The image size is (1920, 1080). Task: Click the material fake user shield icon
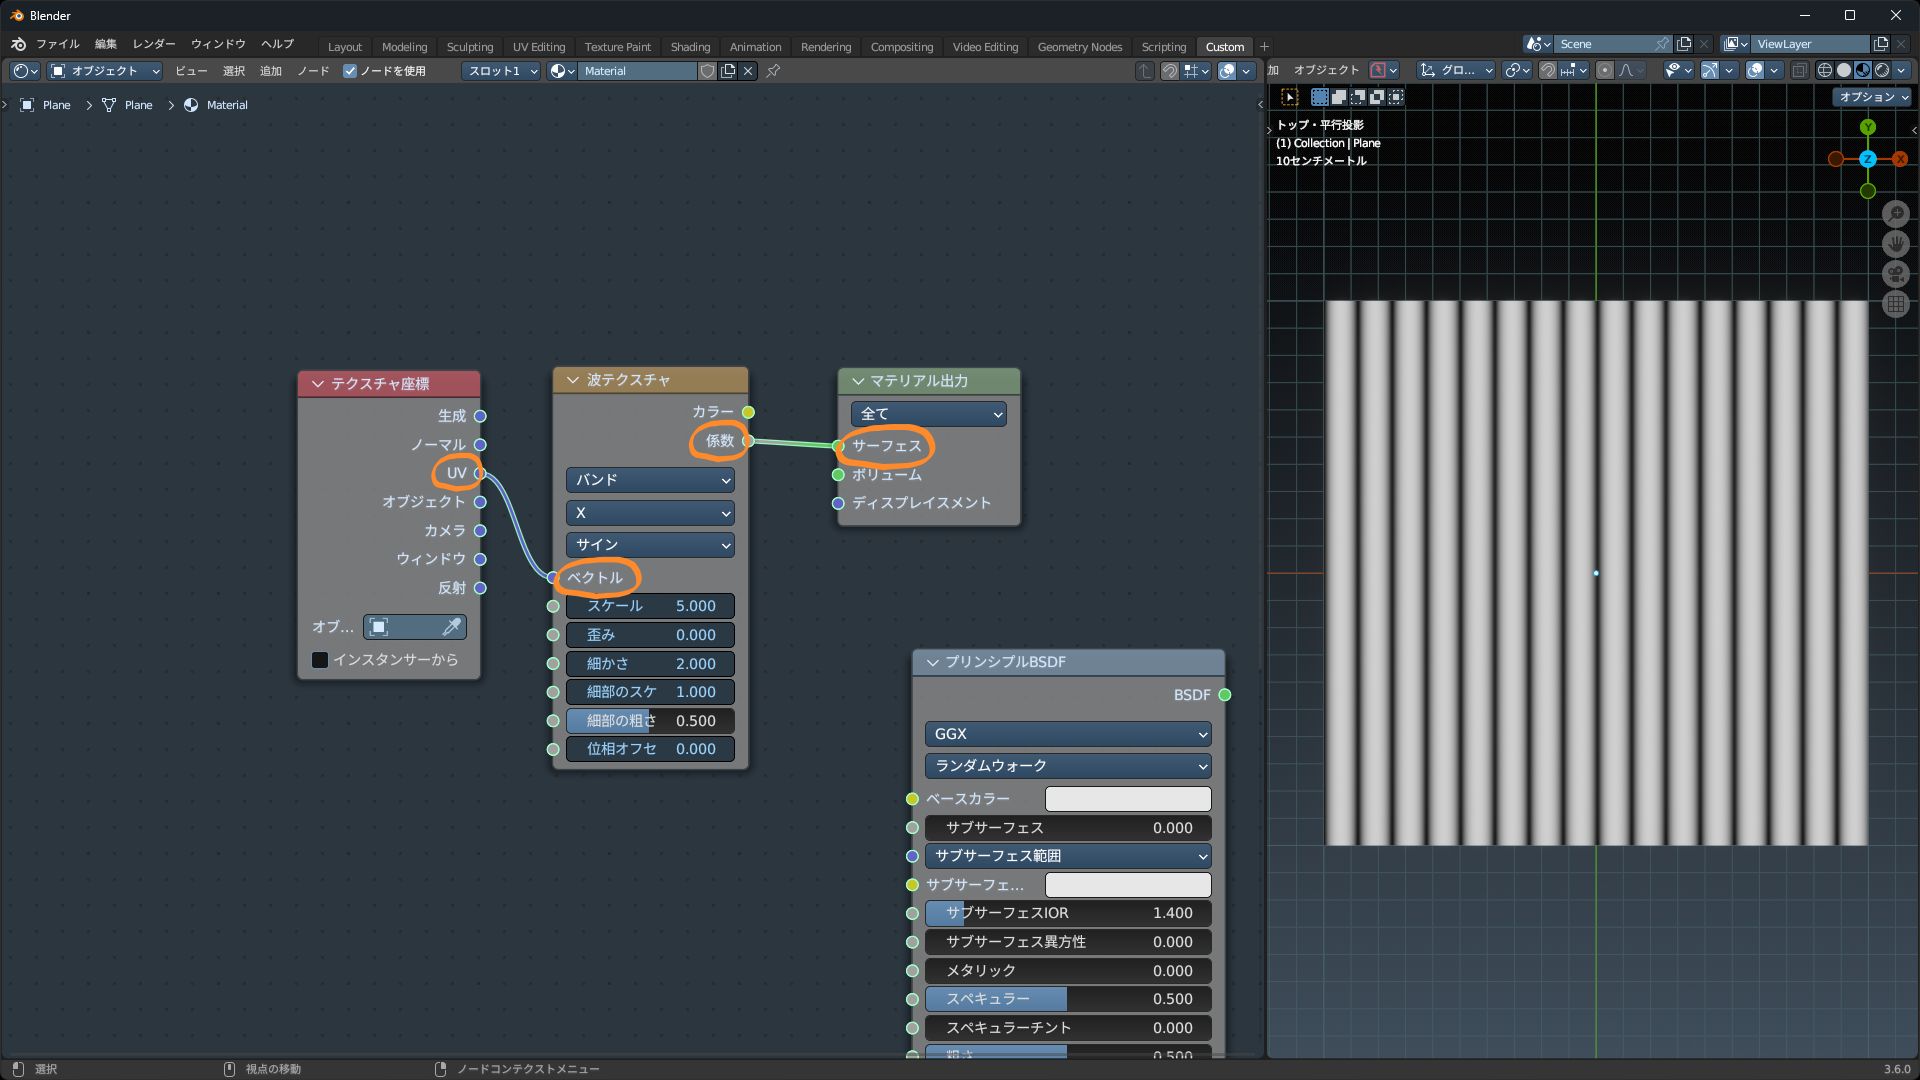click(708, 71)
